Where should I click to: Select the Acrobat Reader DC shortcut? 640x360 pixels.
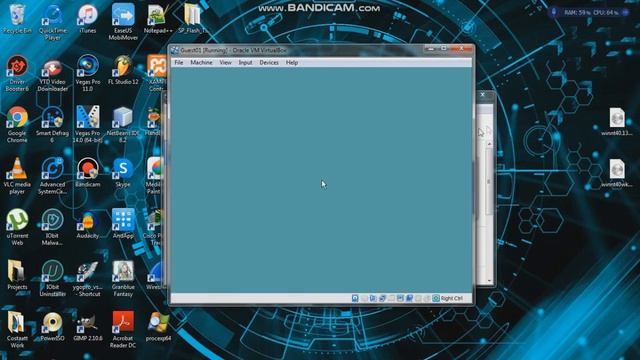click(x=123, y=330)
